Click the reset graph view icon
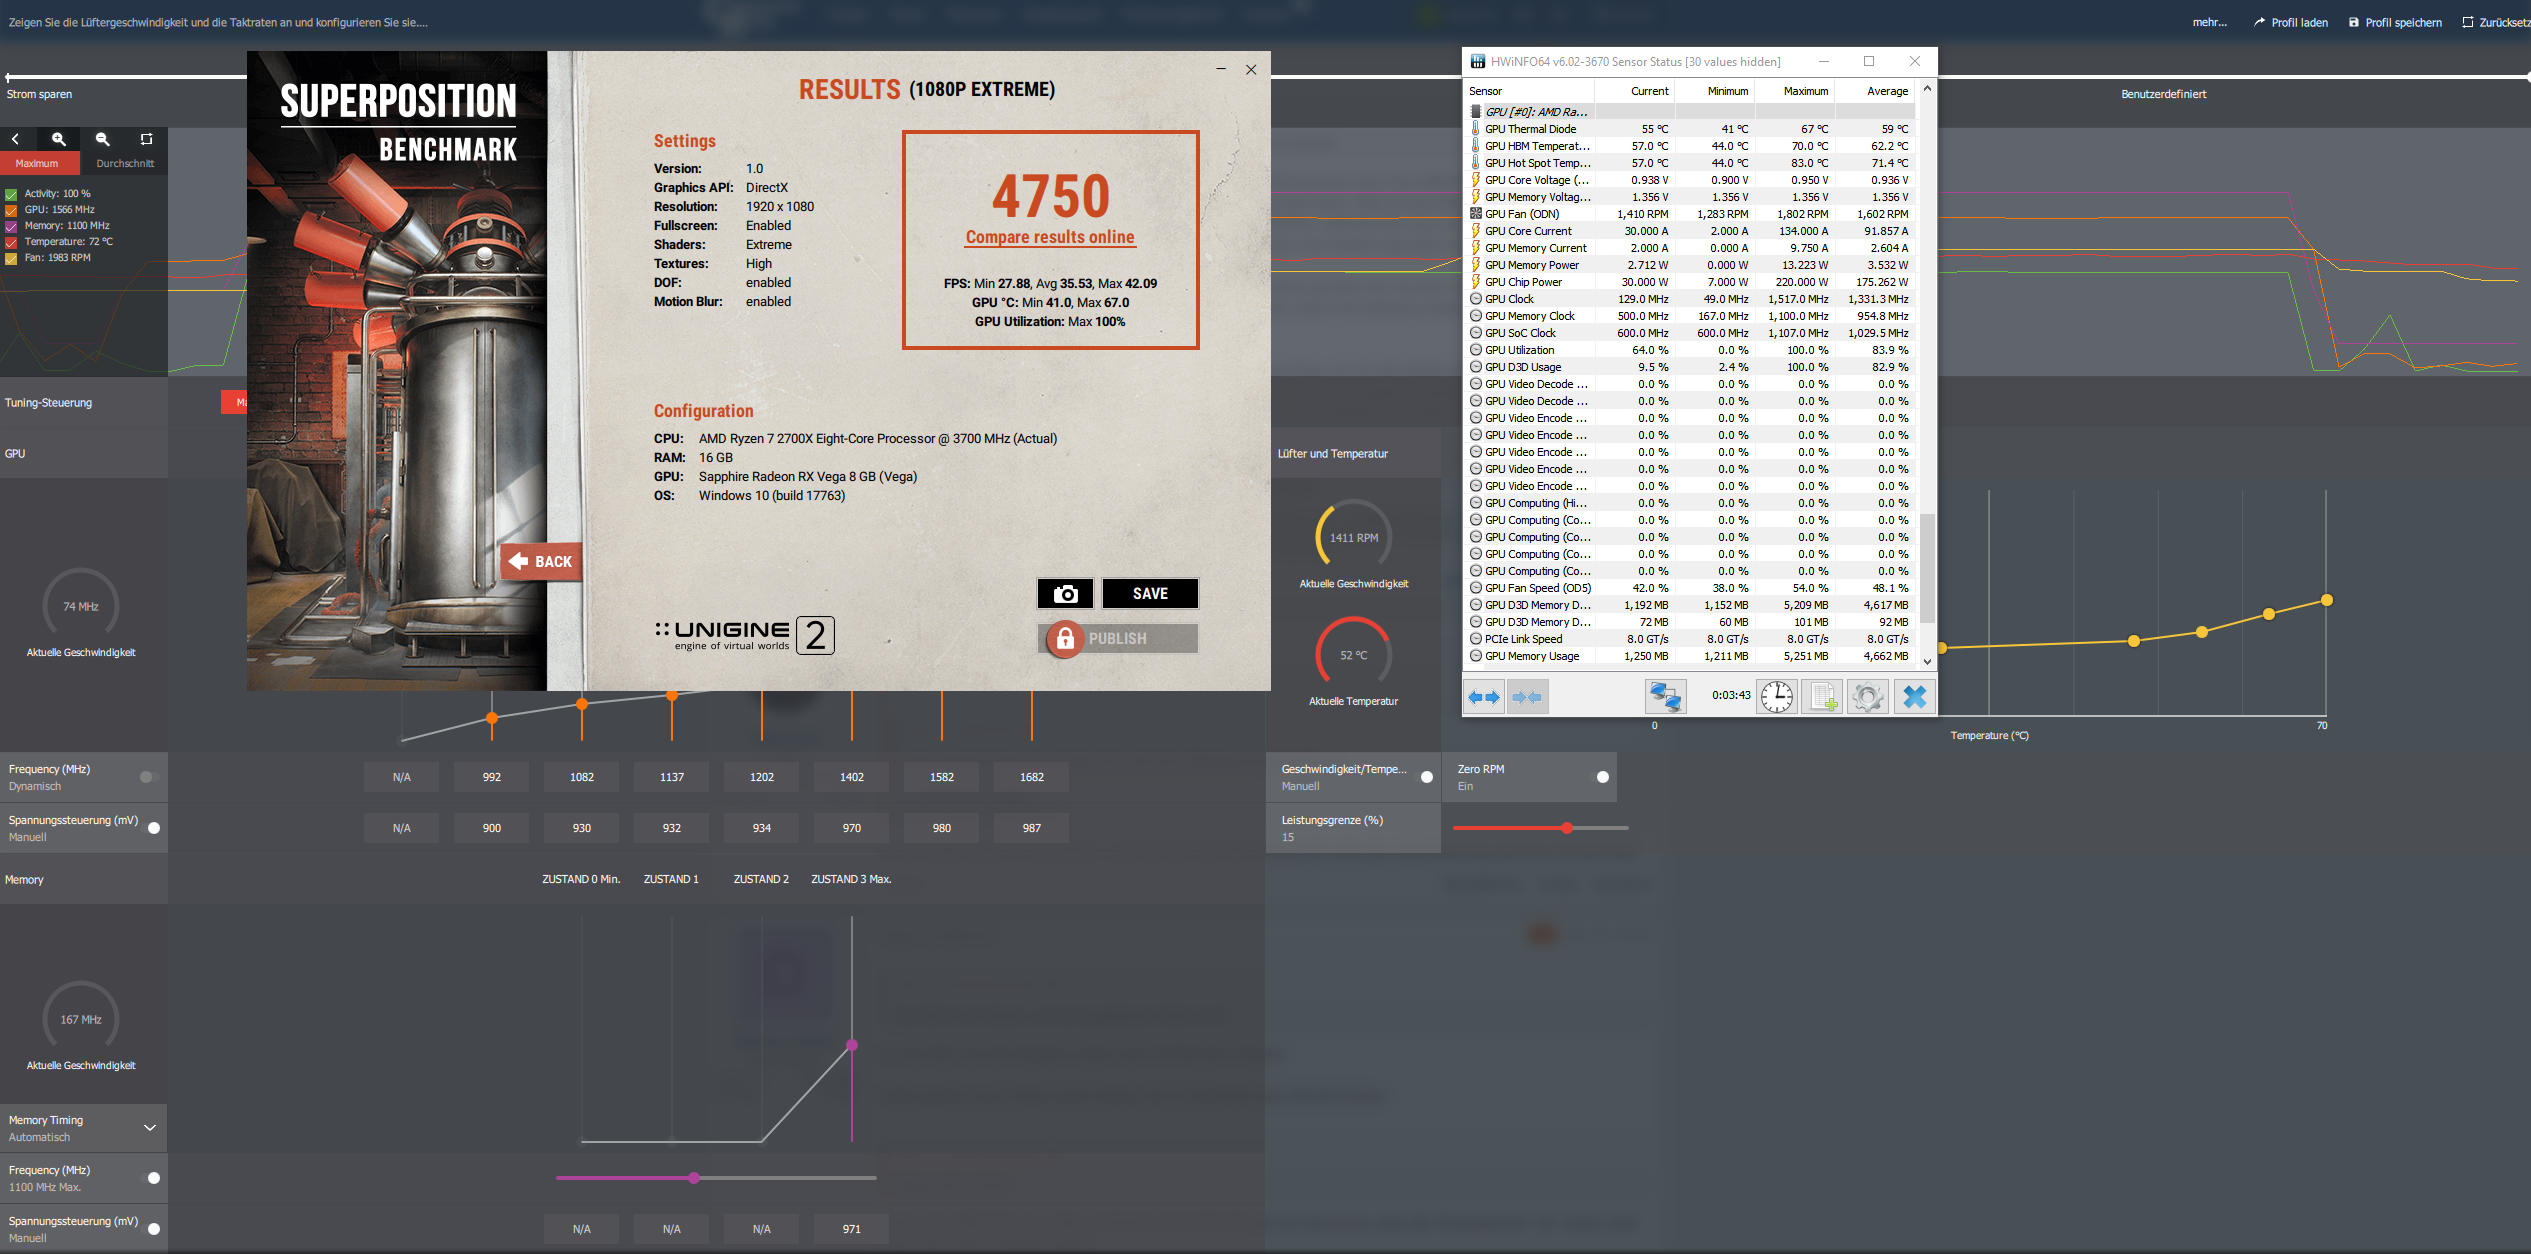The height and width of the screenshot is (1254, 2531). [x=147, y=139]
